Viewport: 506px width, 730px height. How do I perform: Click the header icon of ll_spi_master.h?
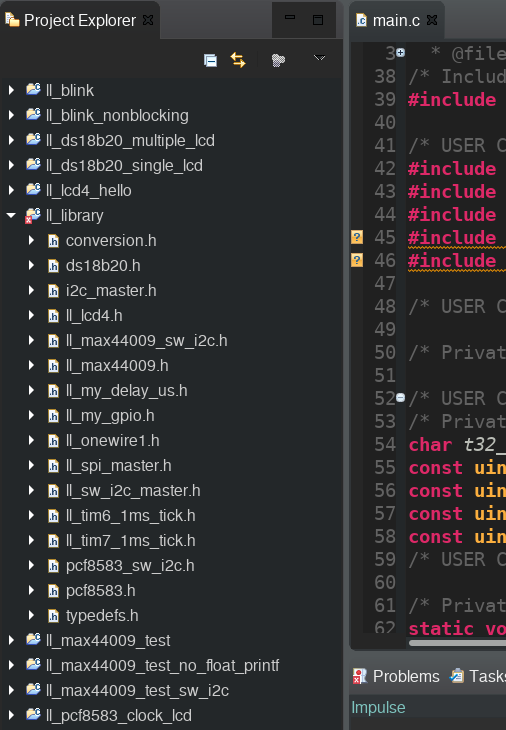(53, 466)
